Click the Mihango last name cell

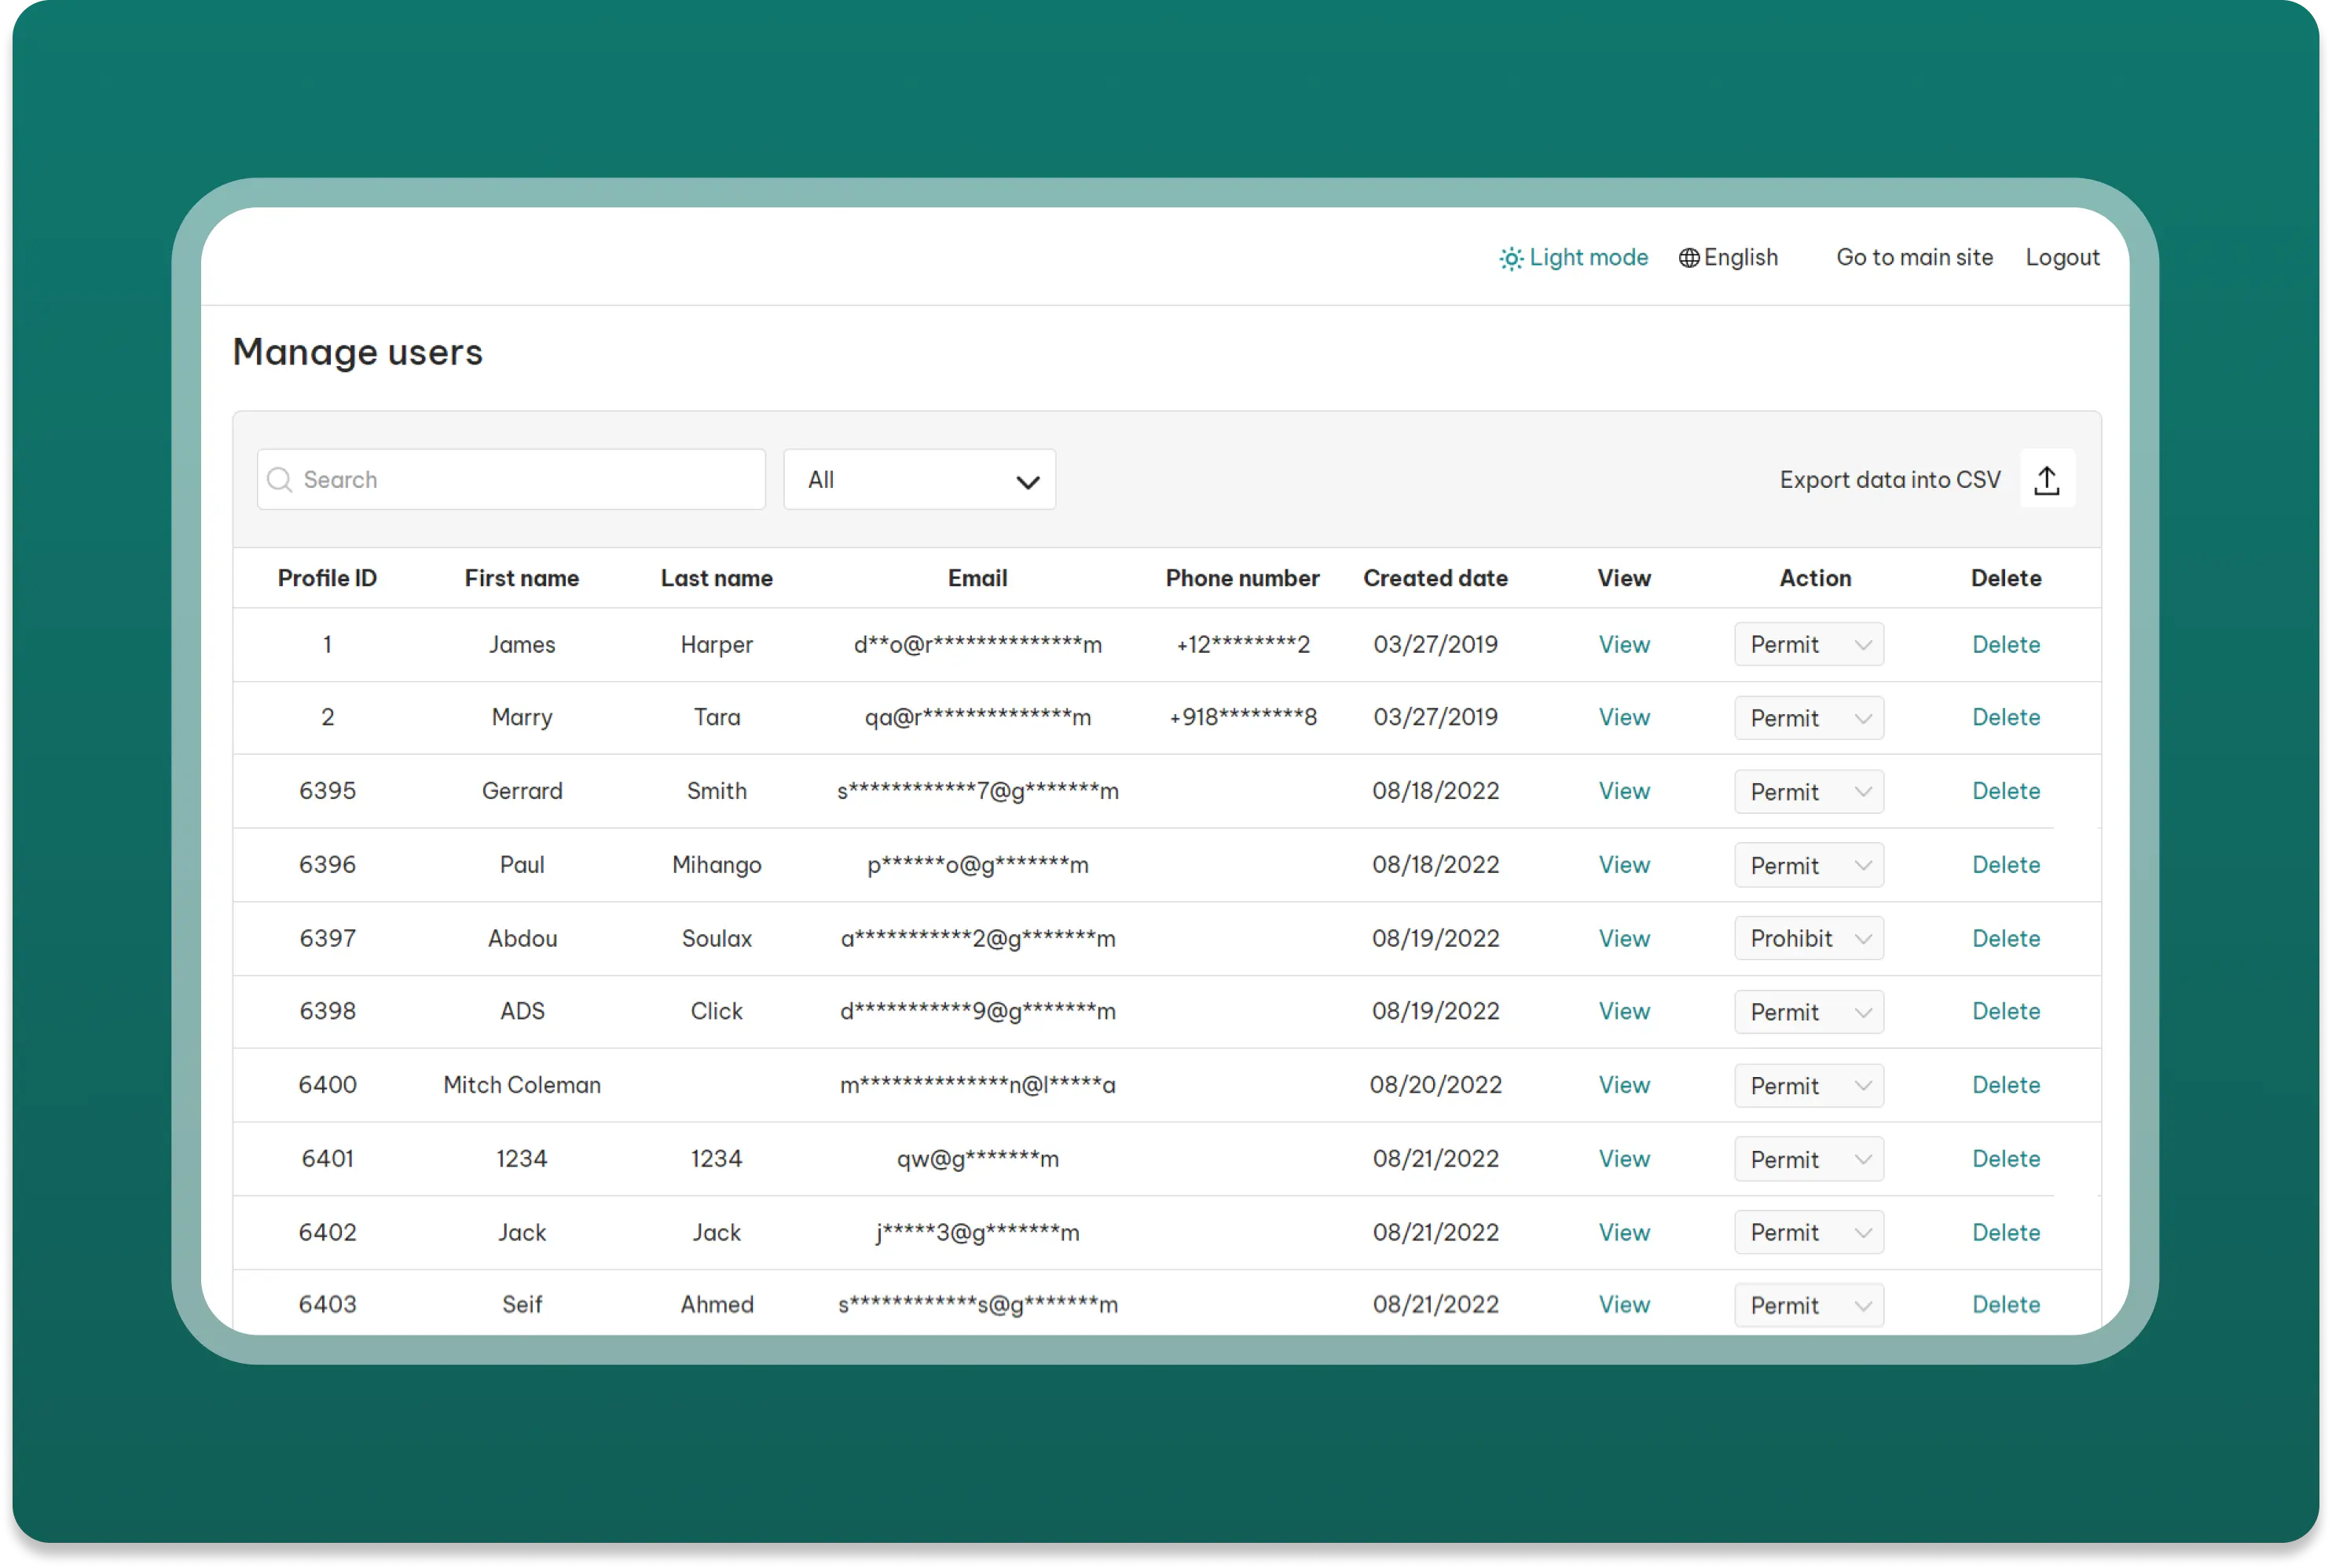tap(716, 865)
